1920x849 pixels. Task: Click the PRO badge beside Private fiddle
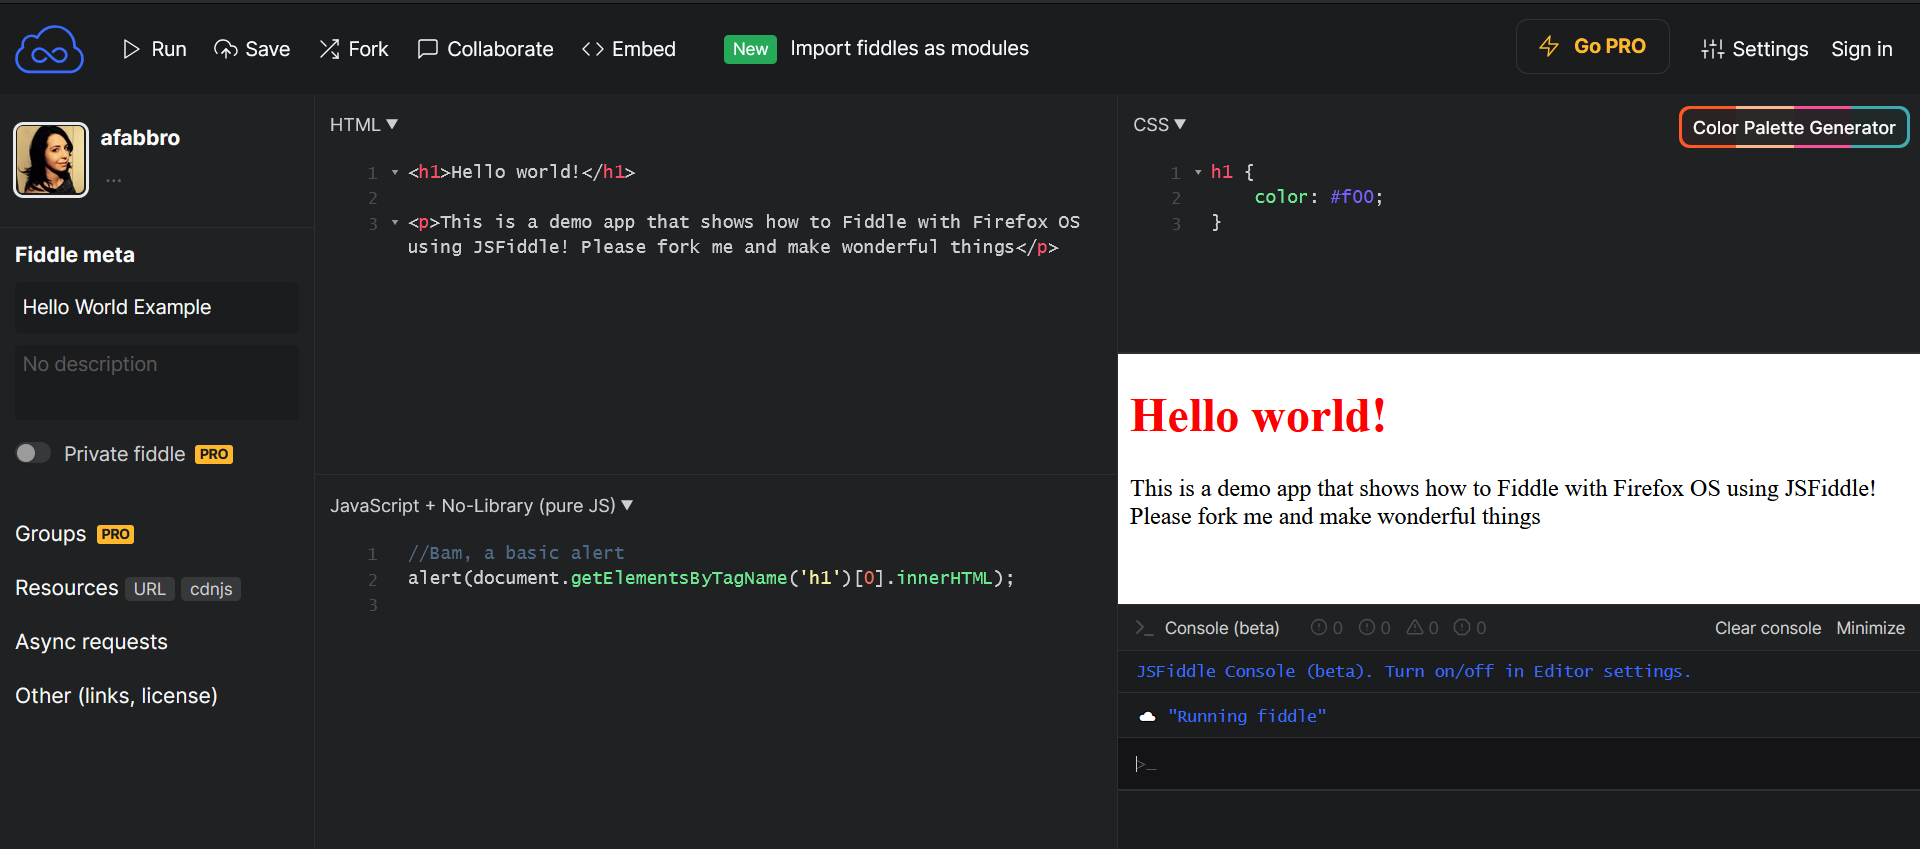click(214, 454)
